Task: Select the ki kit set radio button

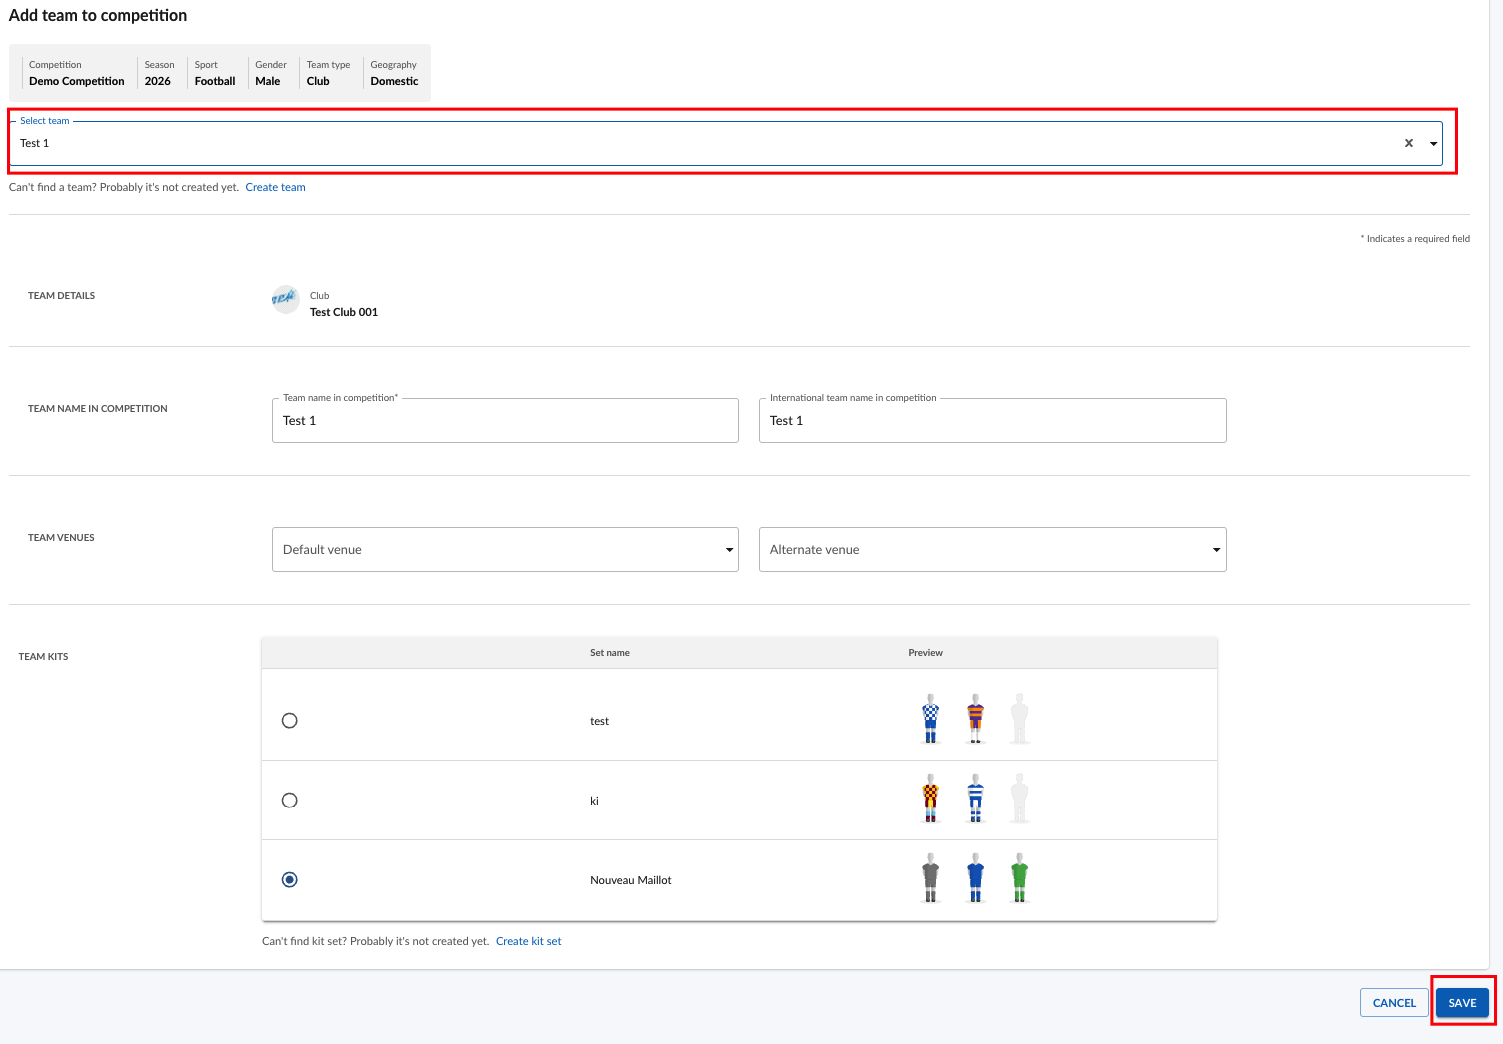Action: [x=290, y=800]
